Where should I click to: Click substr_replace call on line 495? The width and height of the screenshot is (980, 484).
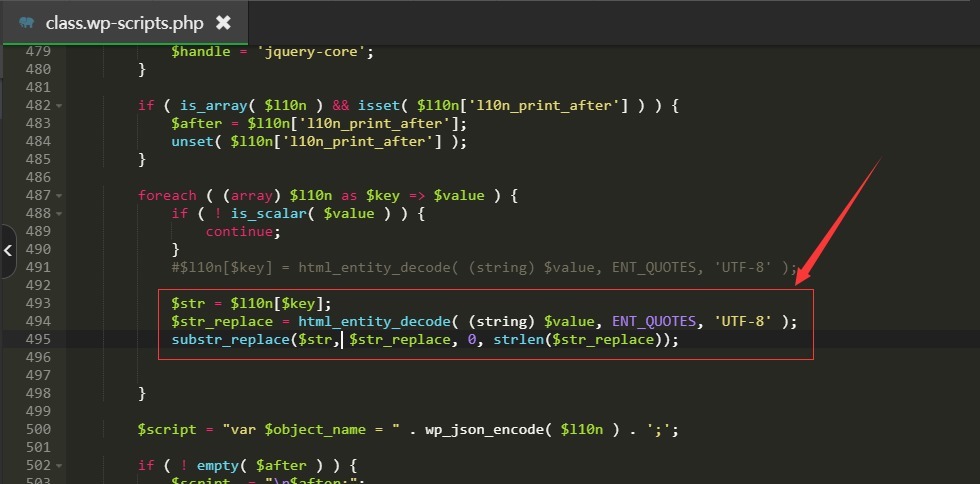(x=231, y=340)
